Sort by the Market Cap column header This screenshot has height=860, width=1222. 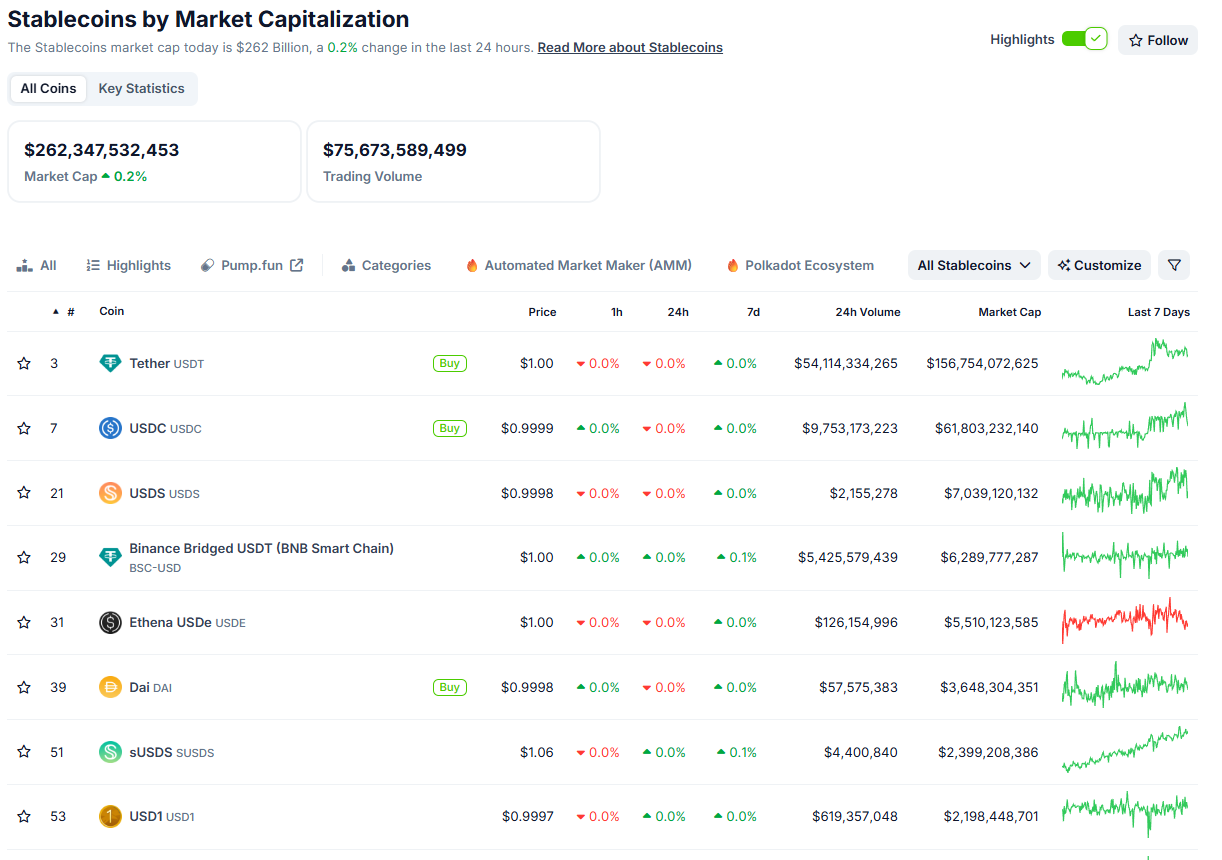pyautogui.click(x=1010, y=312)
